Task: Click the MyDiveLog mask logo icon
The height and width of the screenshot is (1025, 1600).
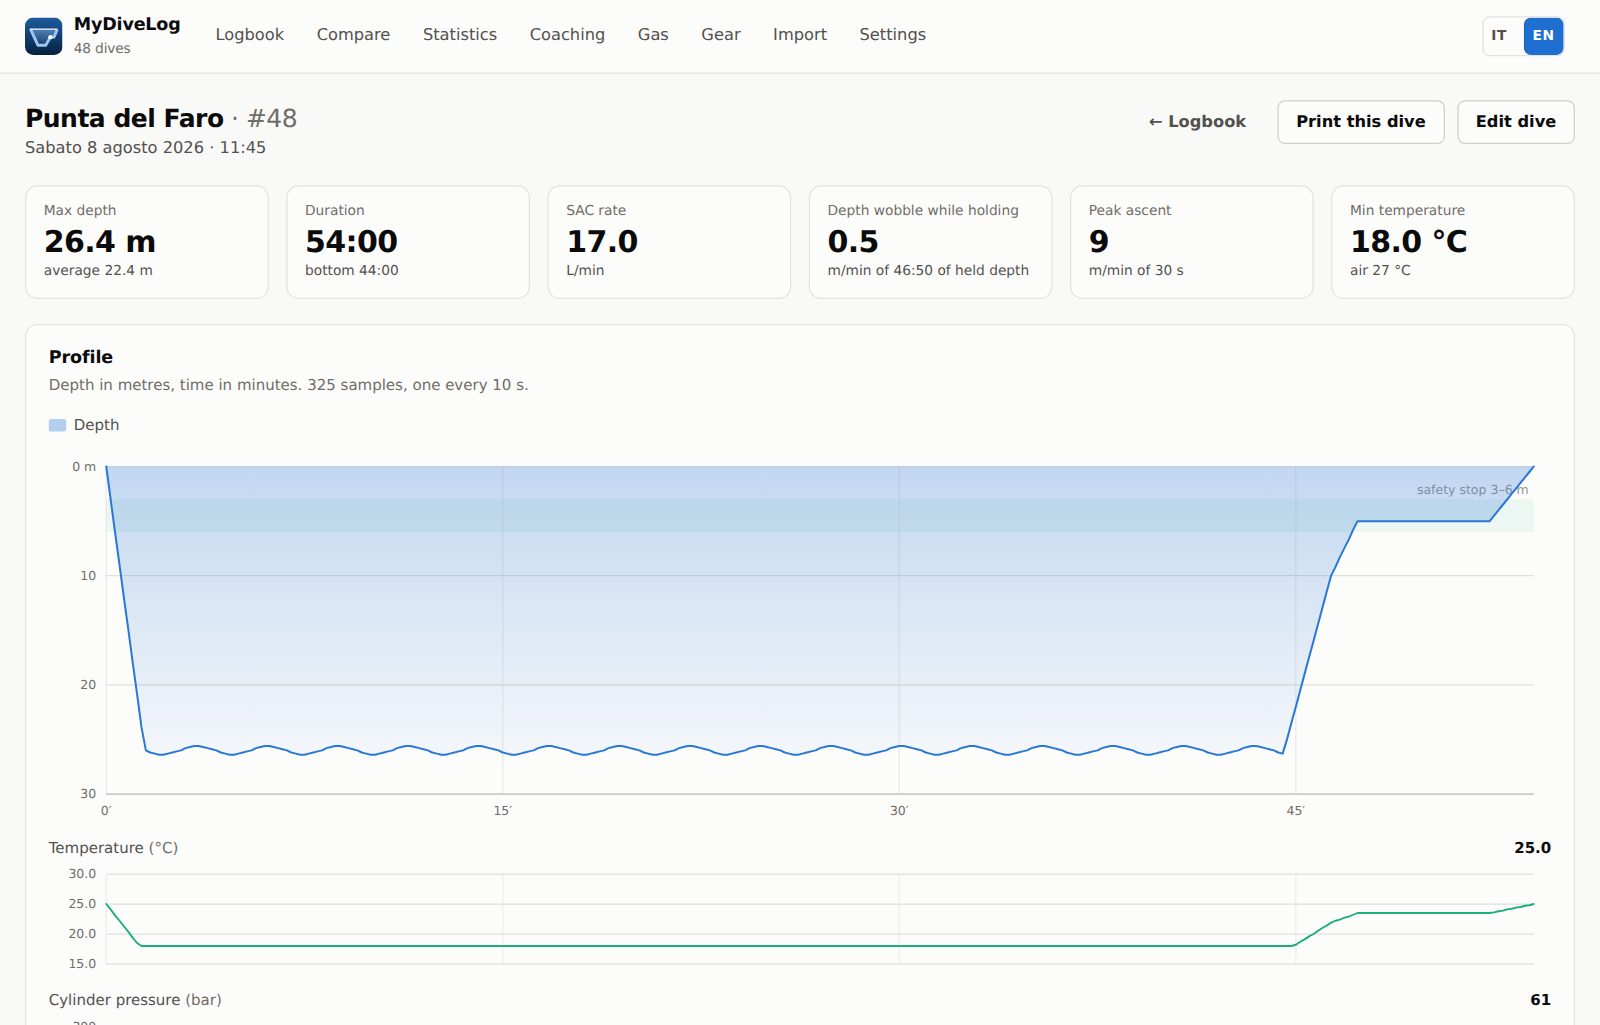Action: (x=43, y=36)
